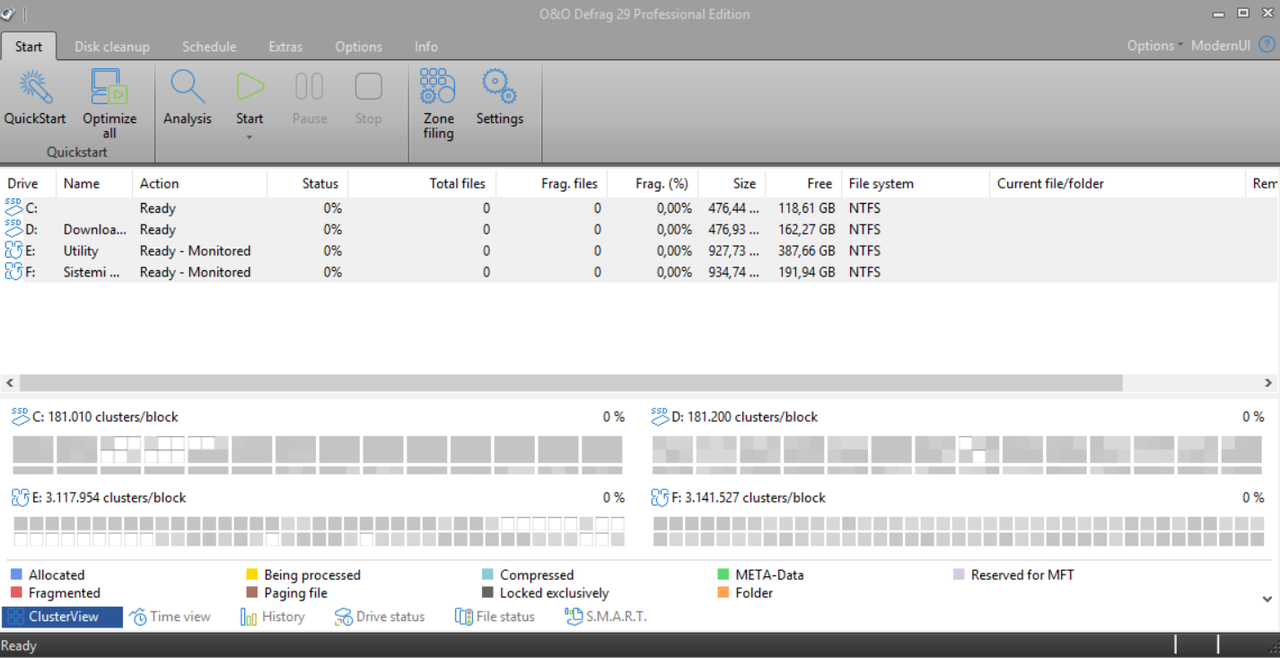Click the E: cluster view drive icon
This screenshot has height=658, width=1280.
[x=20, y=496]
